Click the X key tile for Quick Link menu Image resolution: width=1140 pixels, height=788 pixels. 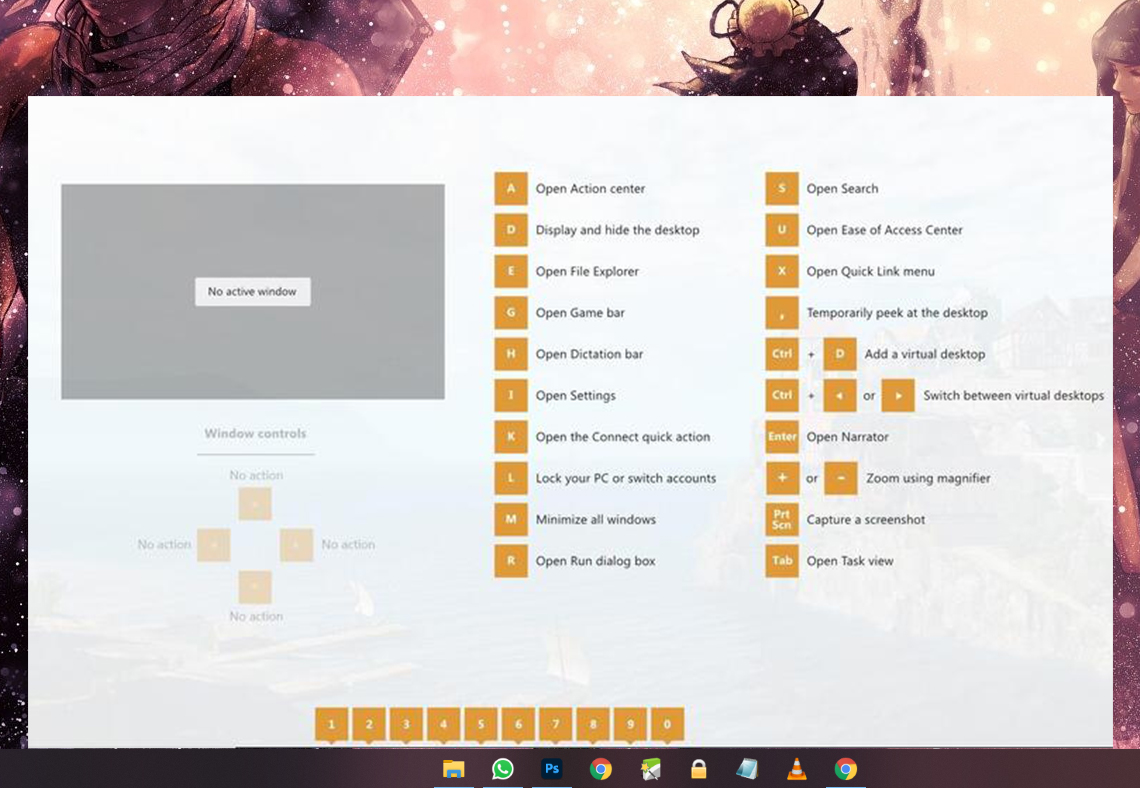782,271
